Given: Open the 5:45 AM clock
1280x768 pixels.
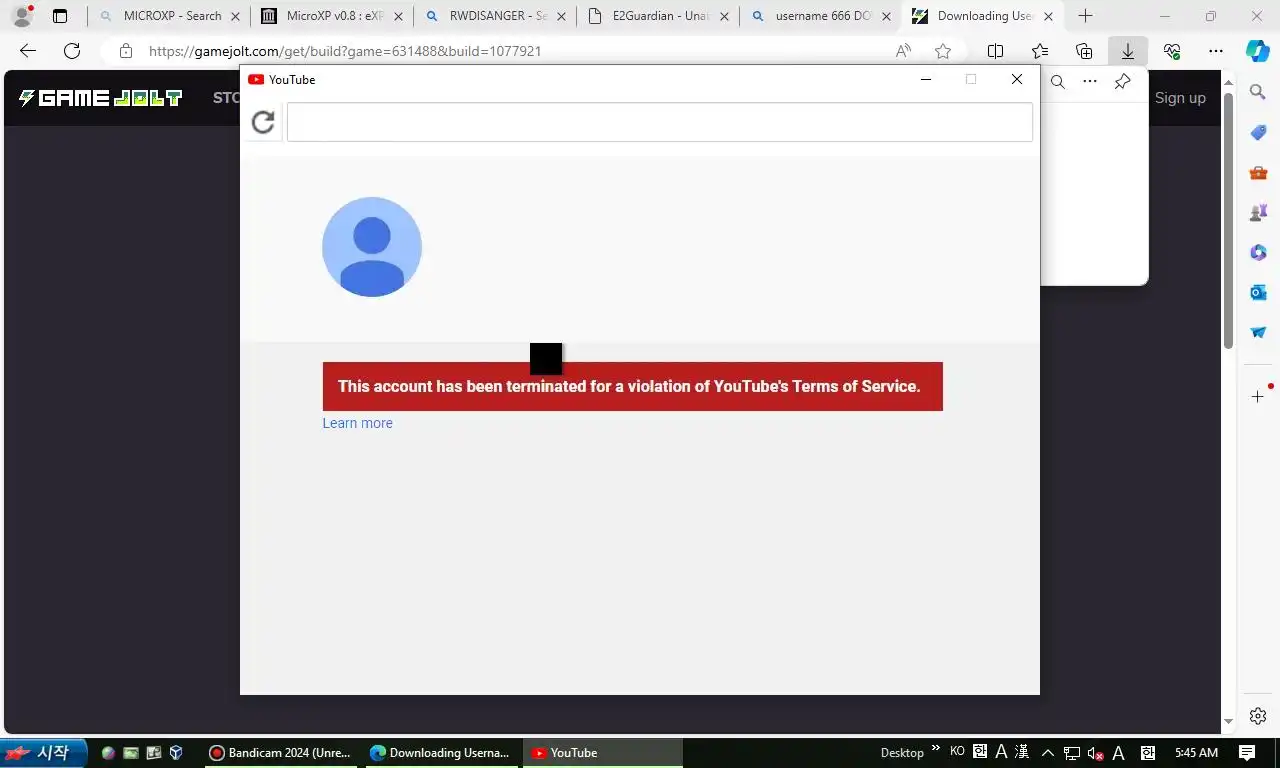Looking at the screenshot, I should pyautogui.click(x=1196, y=753).
